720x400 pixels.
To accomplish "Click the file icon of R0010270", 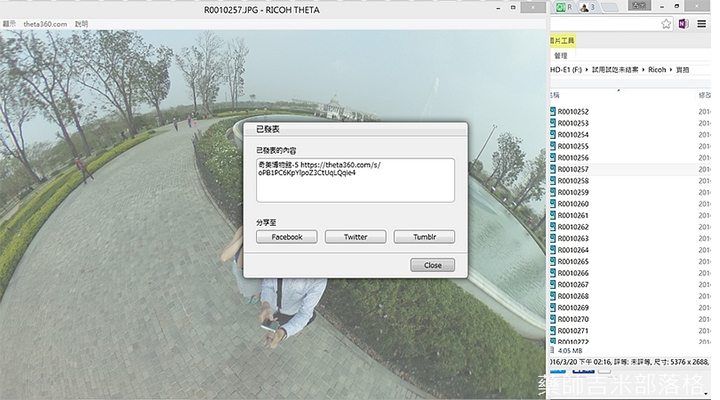I will 553,319.
